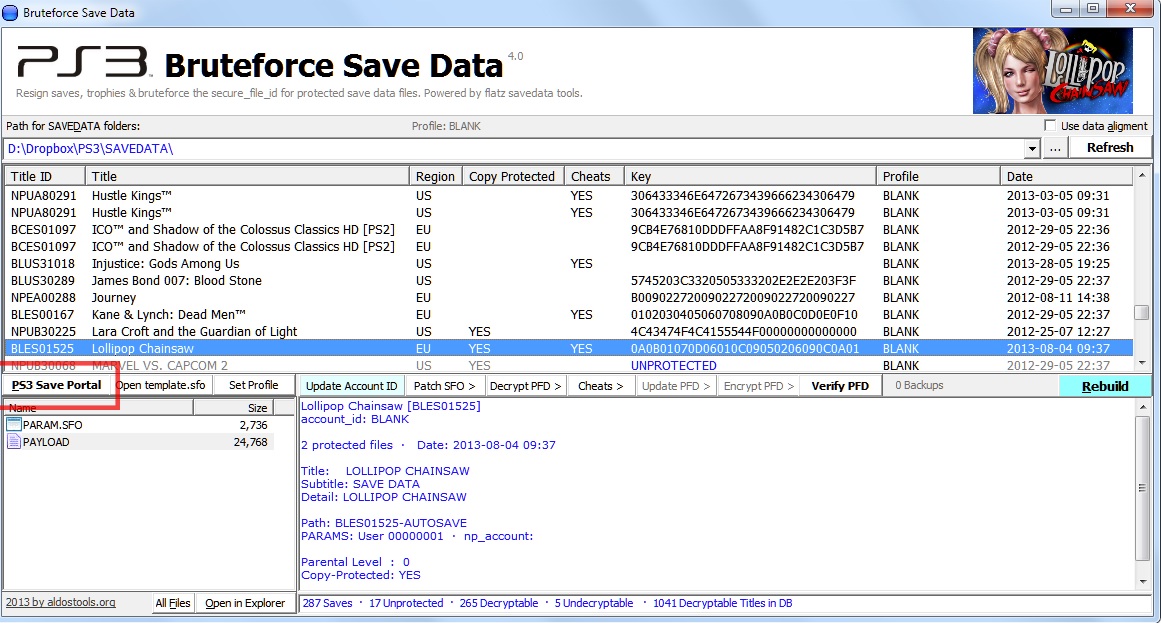1161x623 pixels.
Task: Sort by Copy Protected column header
Action: point(512,176)
